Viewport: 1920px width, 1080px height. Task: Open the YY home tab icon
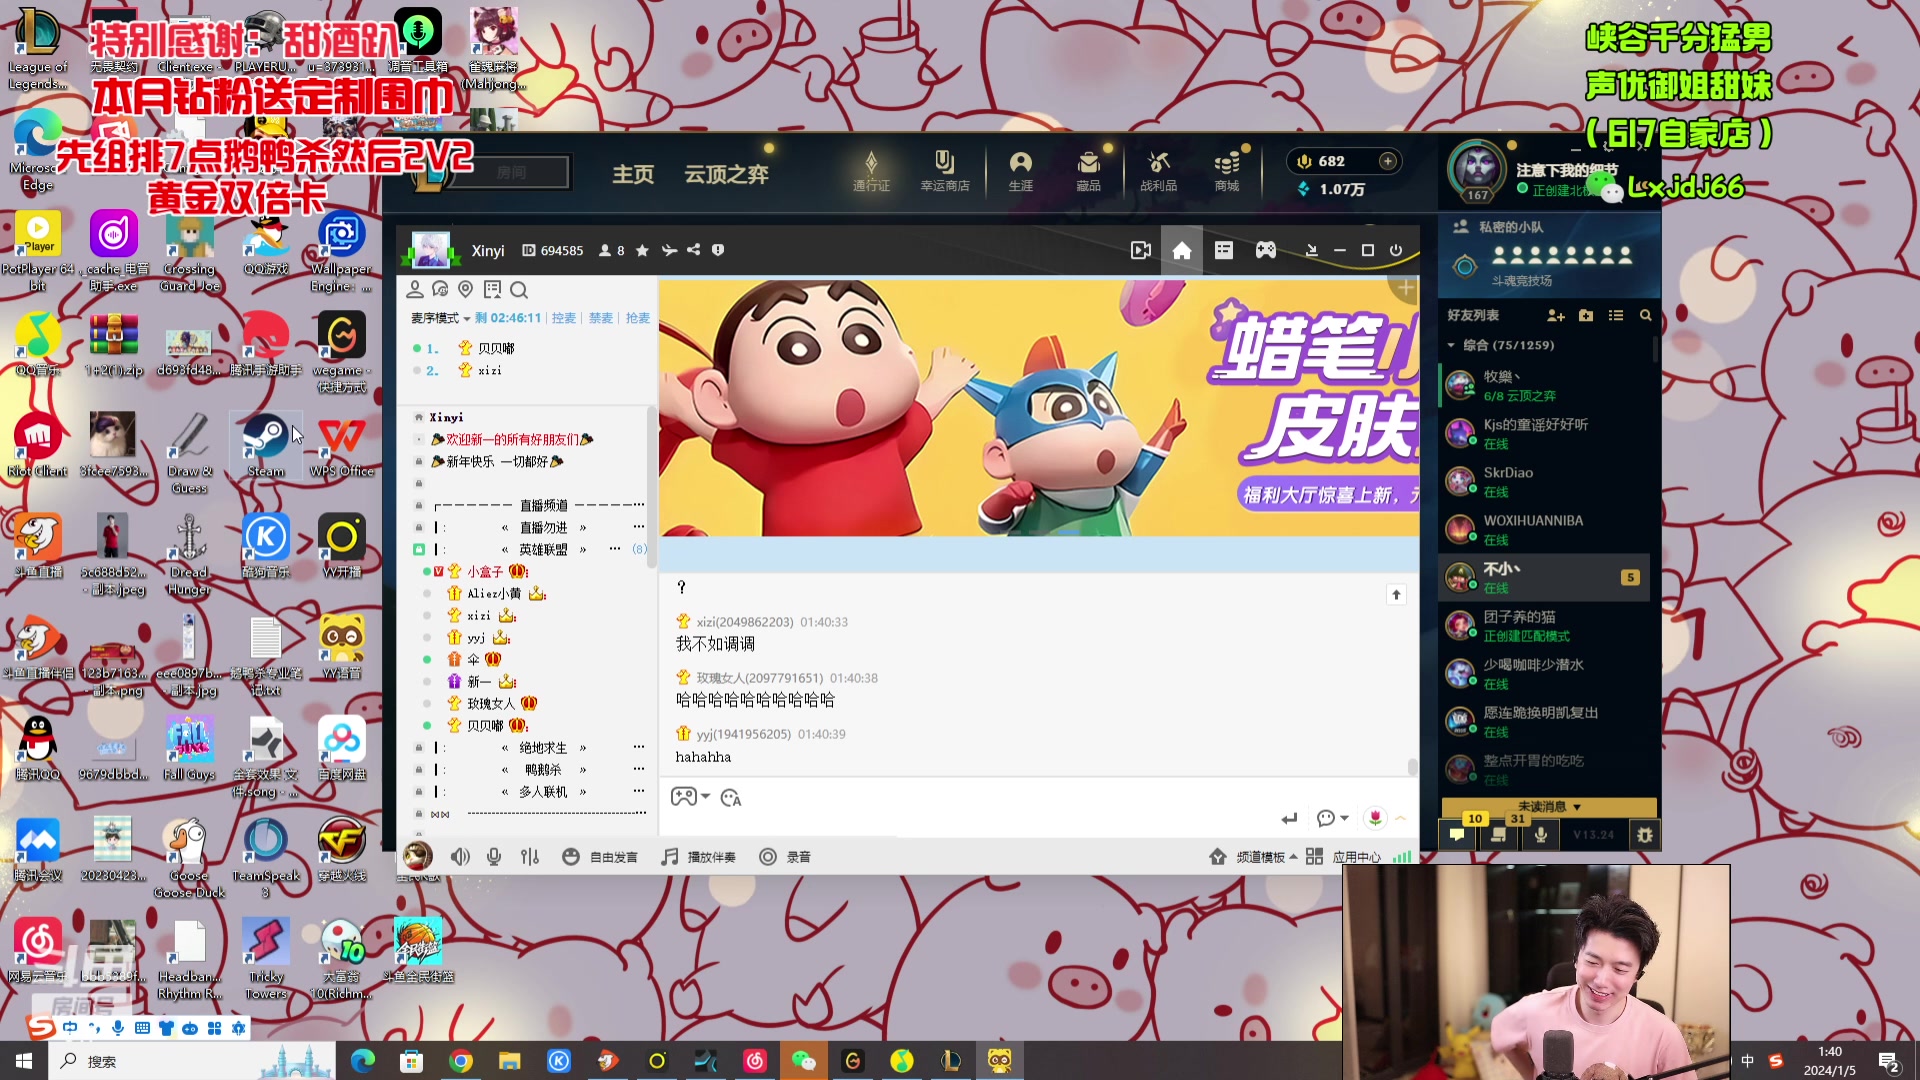click(1181, 250)
